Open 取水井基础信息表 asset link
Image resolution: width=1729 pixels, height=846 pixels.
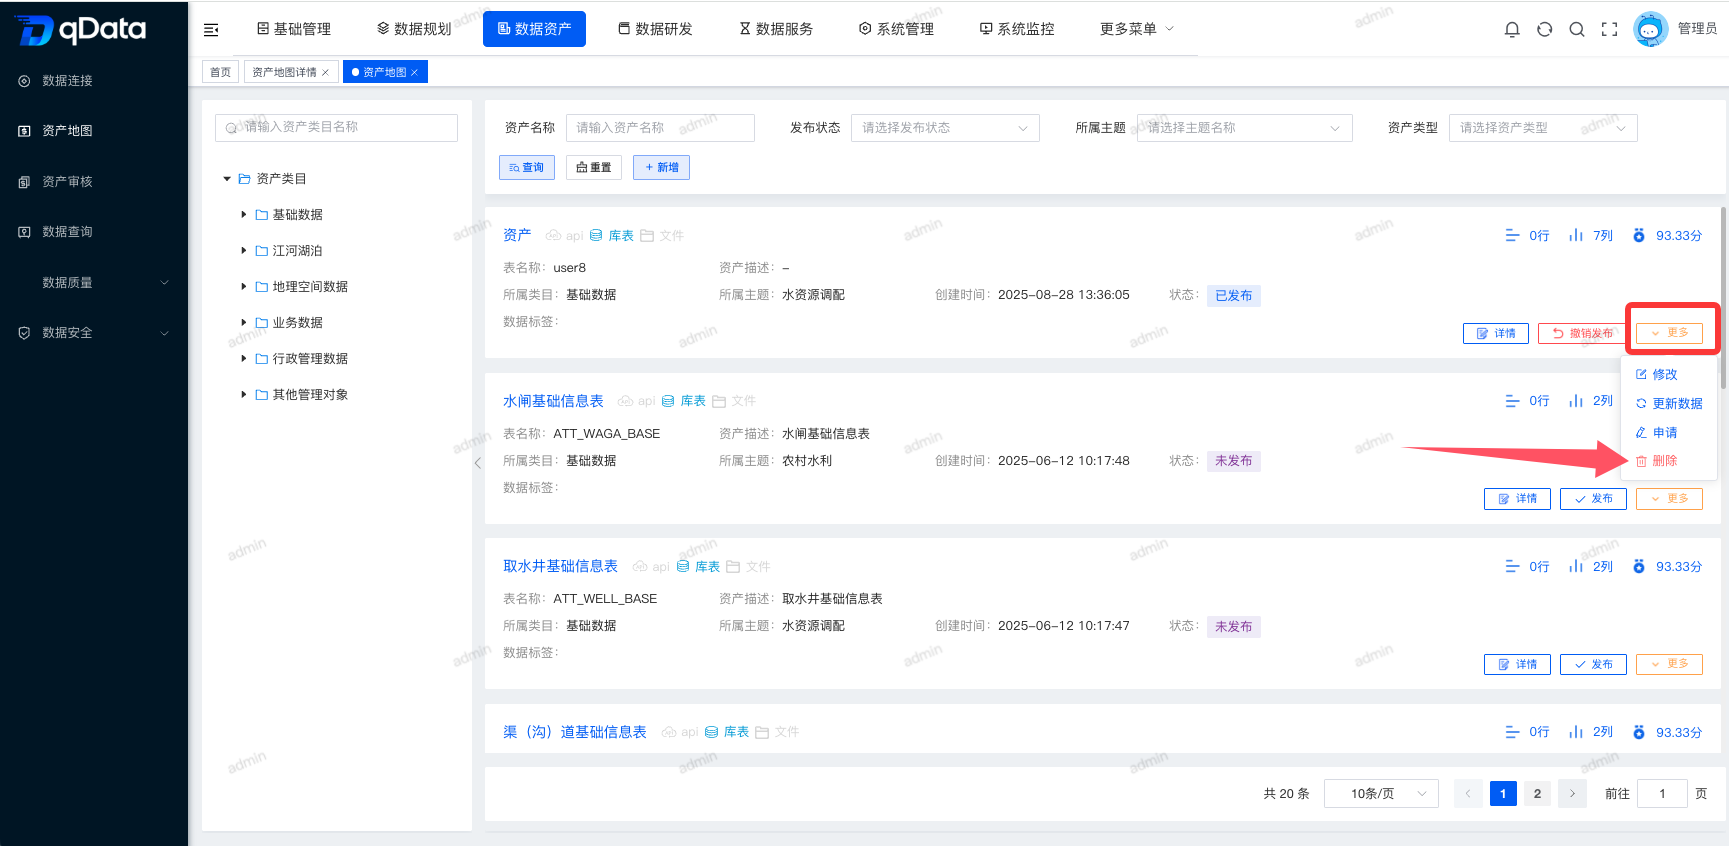click(x=560, y=566)
